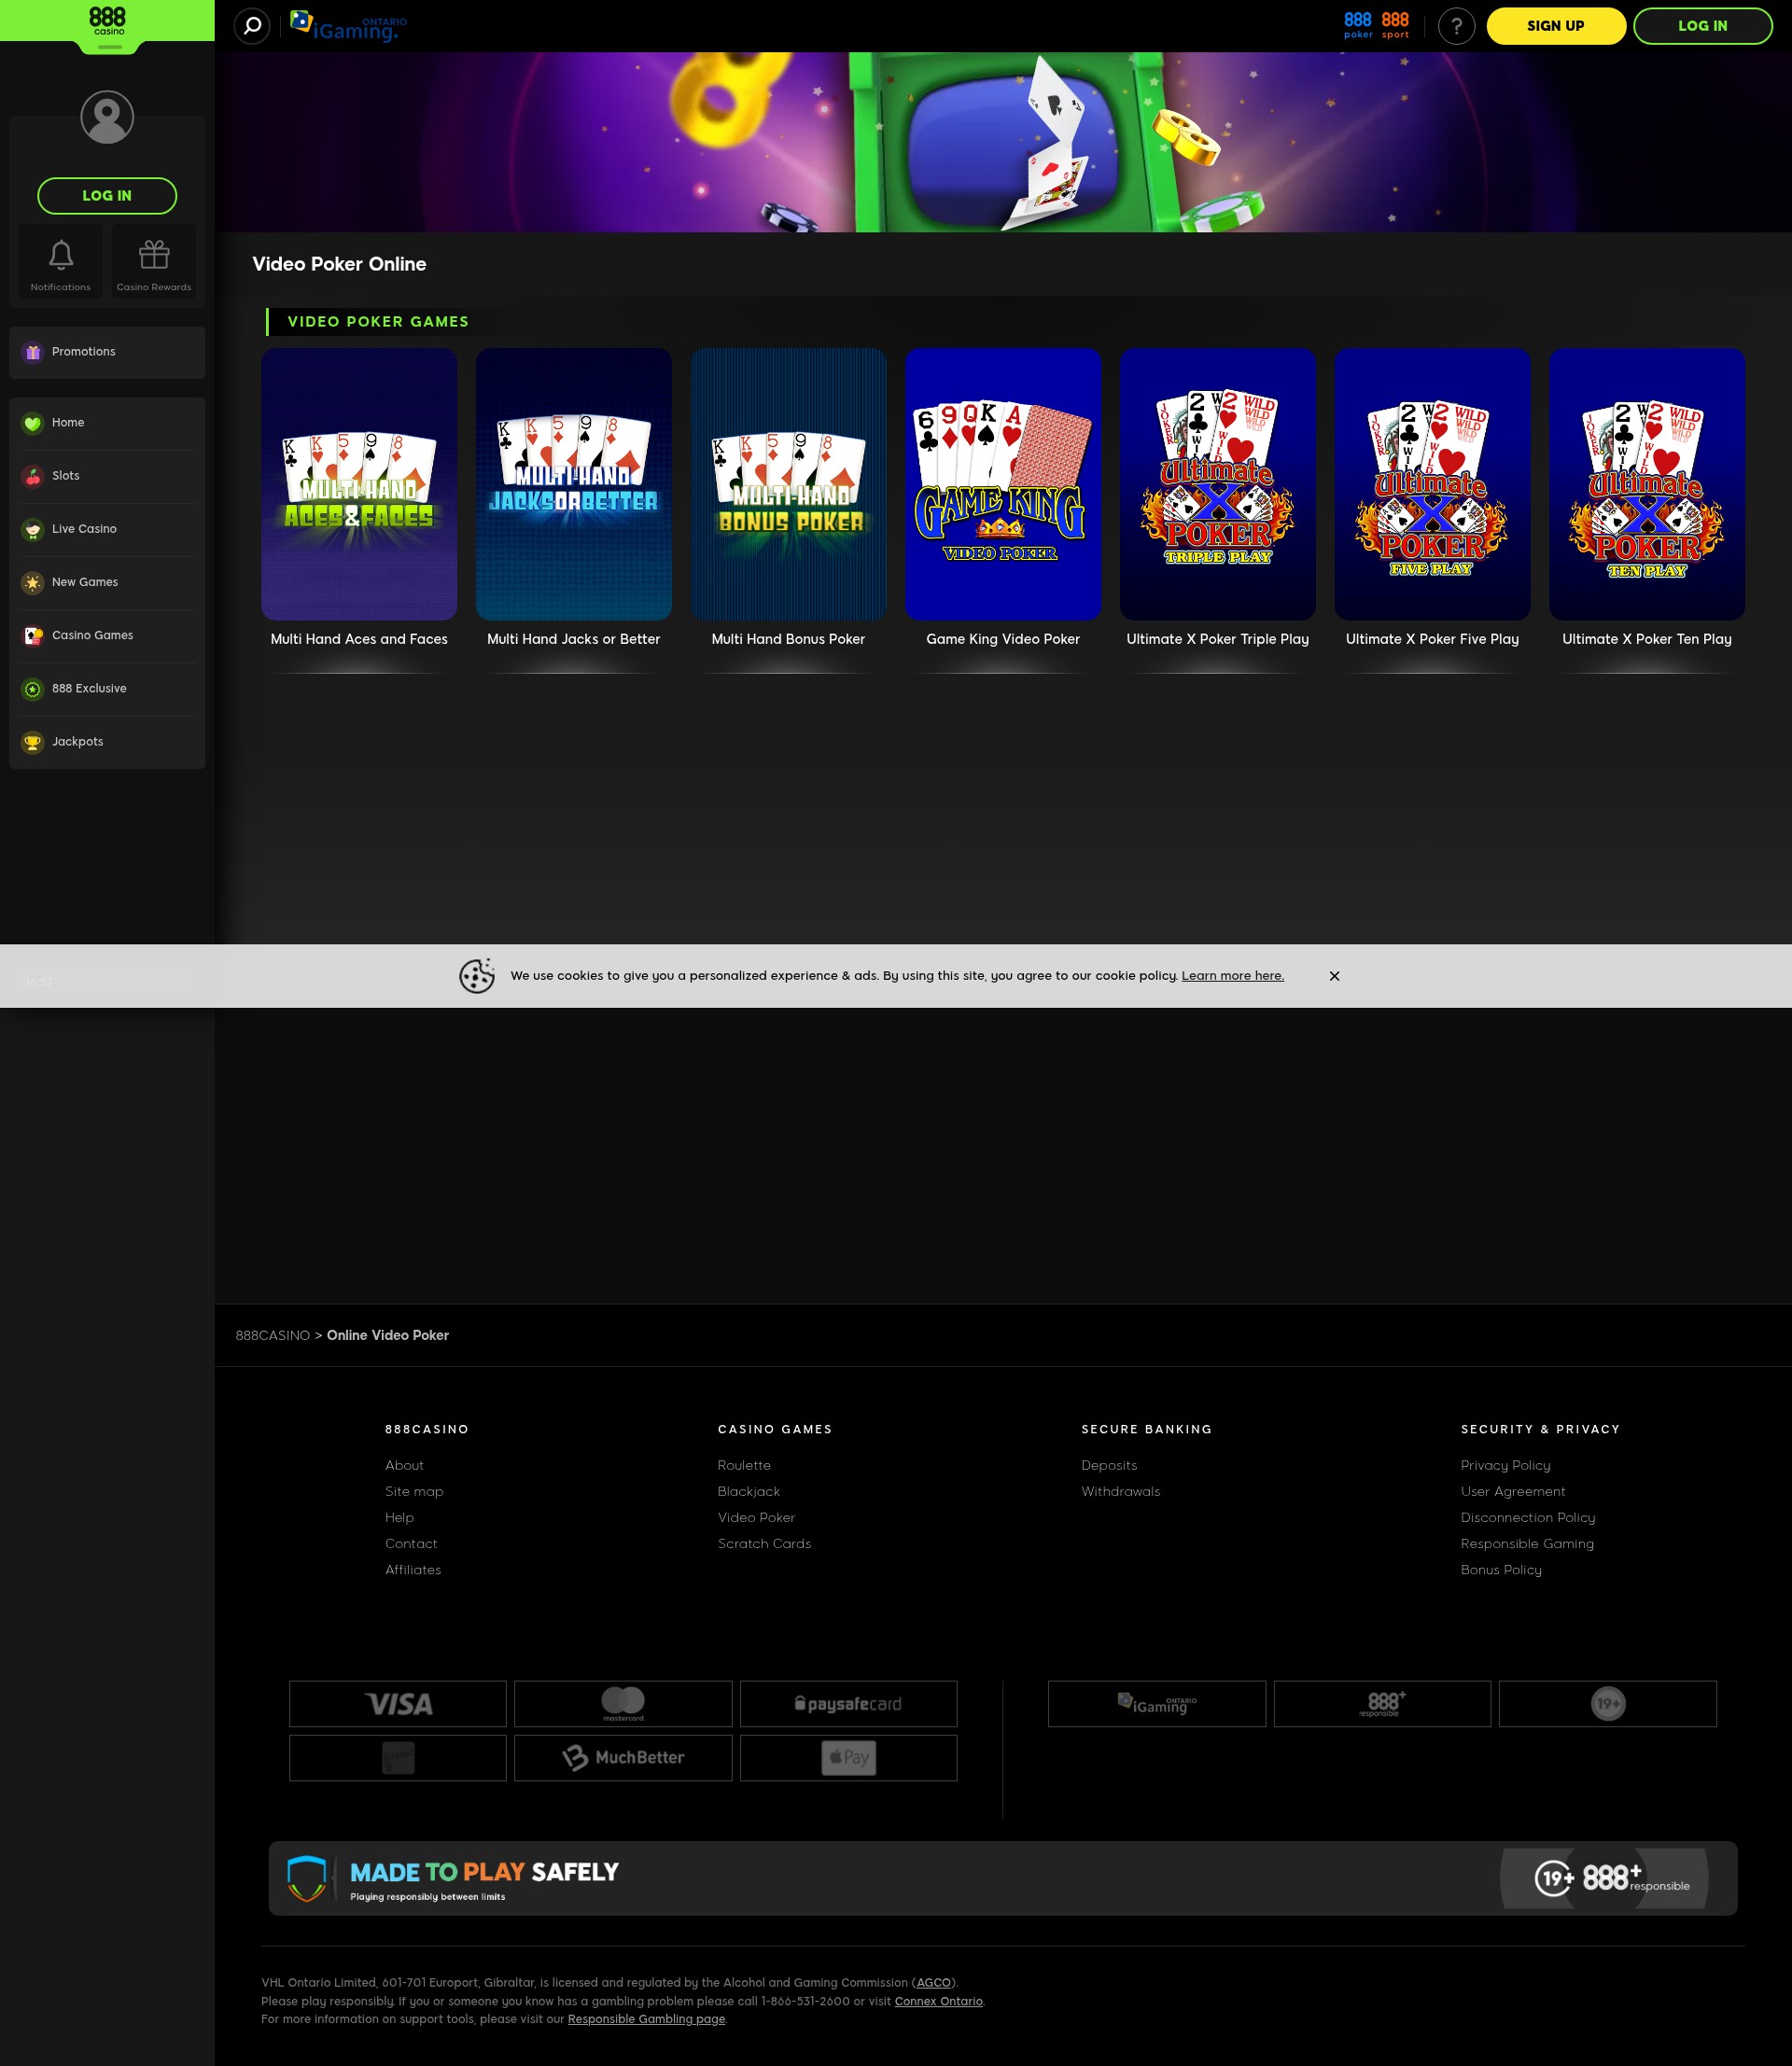This screenshot has height=2066, width=1792.
Task: Open the Contact footer link
Action: (x=411, y=1543)
